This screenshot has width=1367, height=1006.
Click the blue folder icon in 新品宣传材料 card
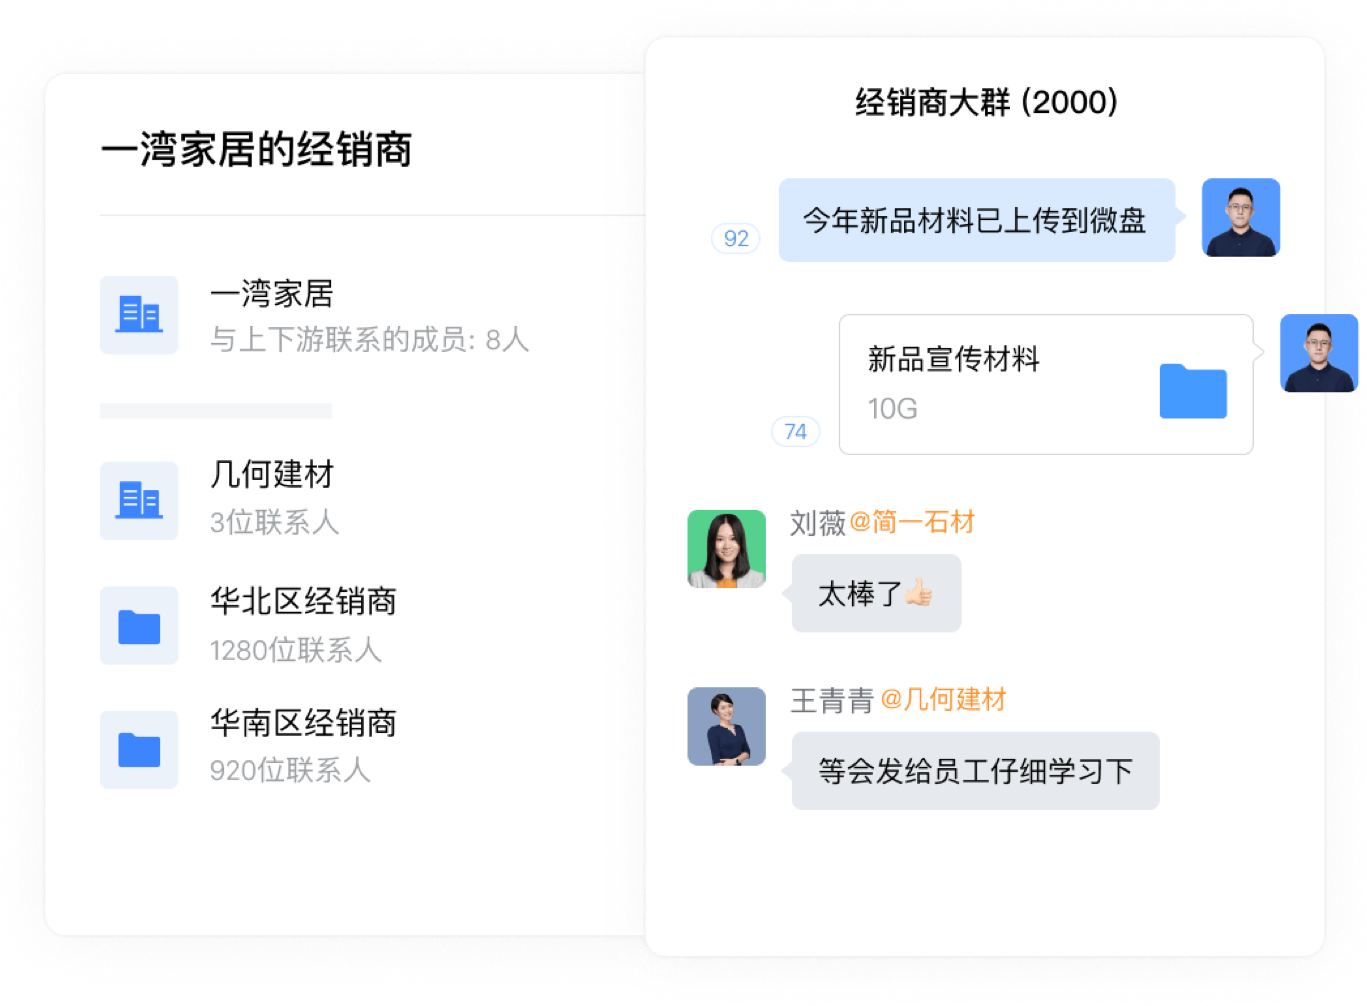[1193, 391]
